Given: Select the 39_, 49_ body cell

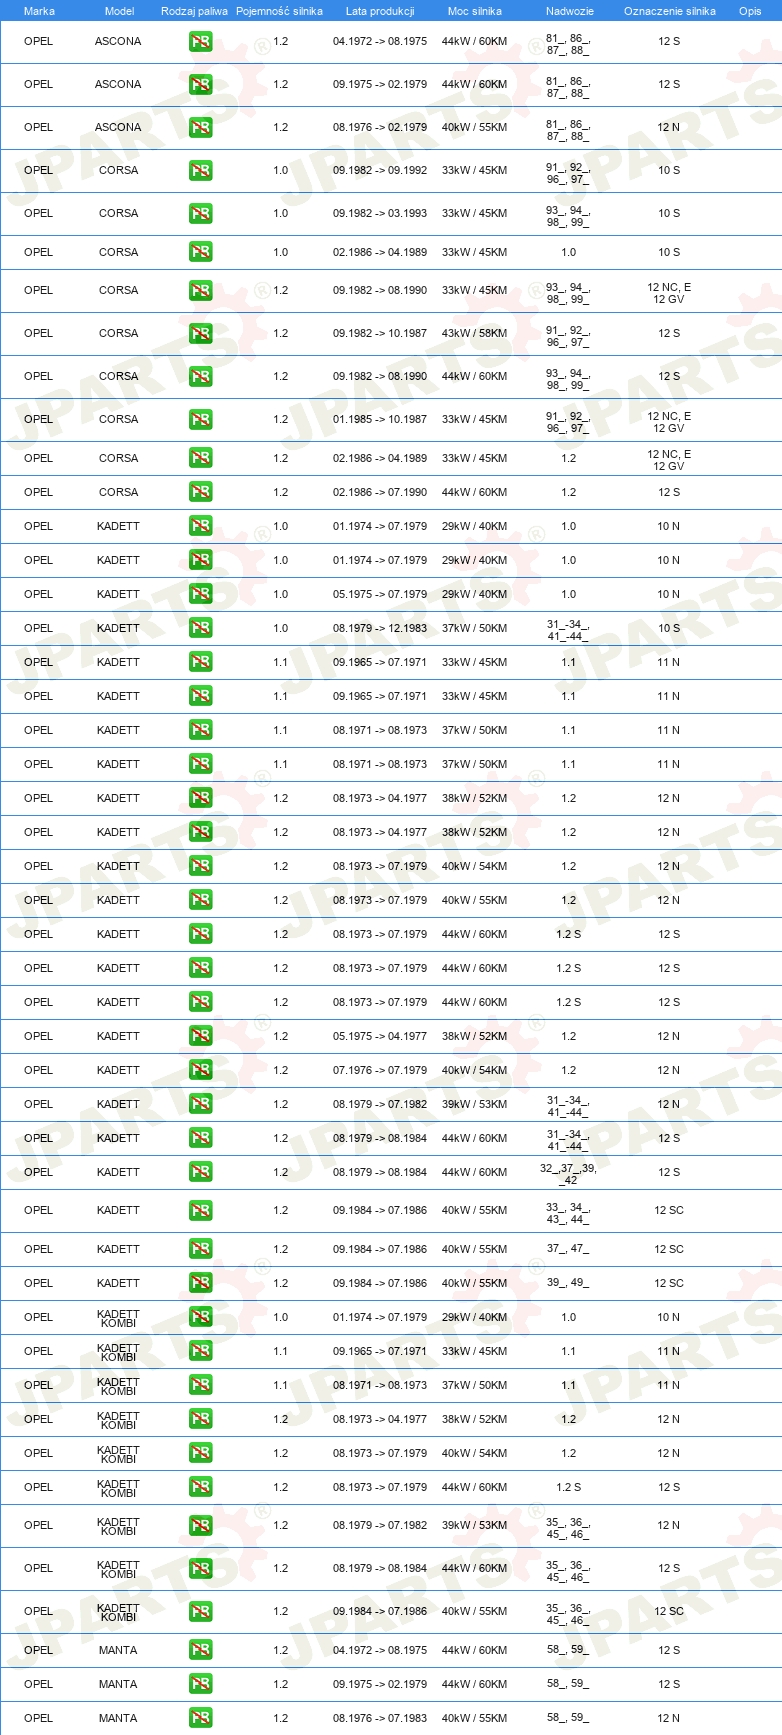Looking at the screenshot, I should (x=568, y=1284).
